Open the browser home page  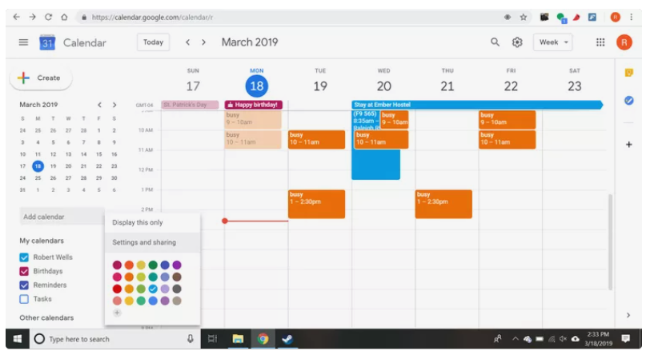[64, 17]
